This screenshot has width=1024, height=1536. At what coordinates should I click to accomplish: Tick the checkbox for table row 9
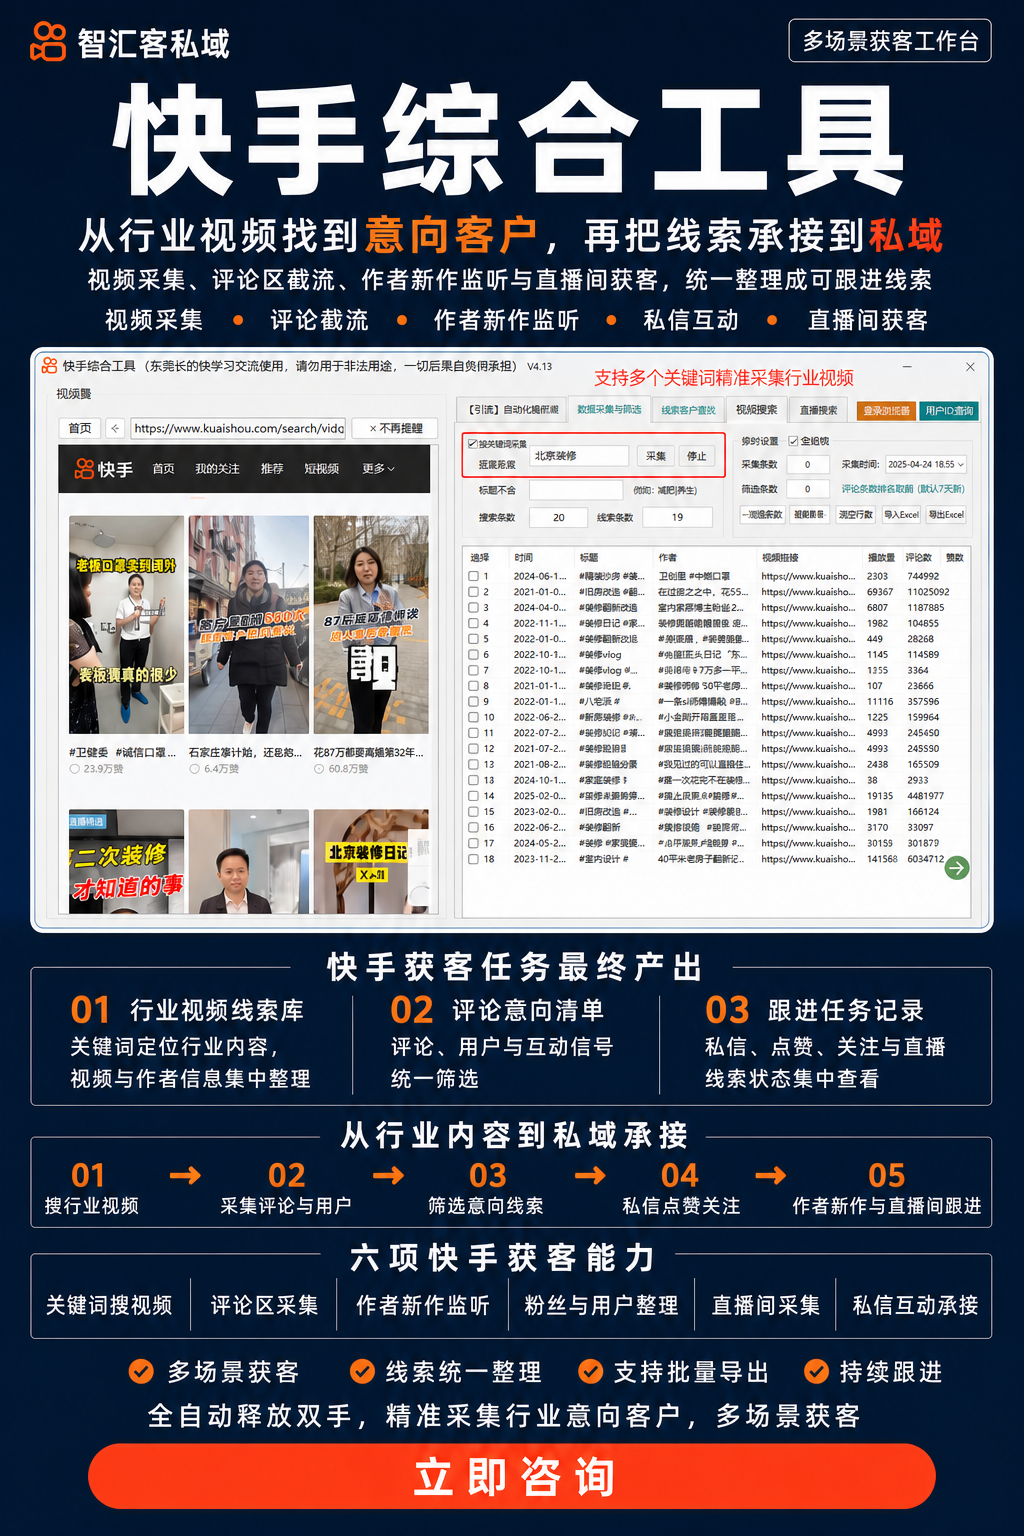point(473,702)
